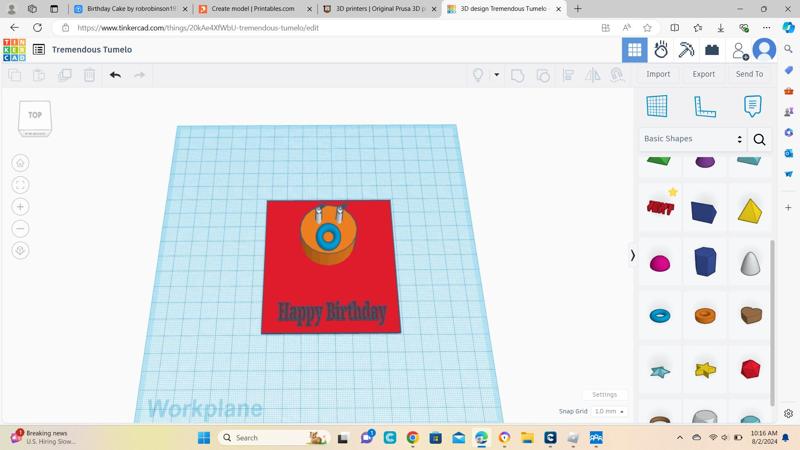Image resolution: width=800 pixels, height=450 pixels.
Task: Switch to the Birthday Cake browser tab
Action: coord(130,9)
